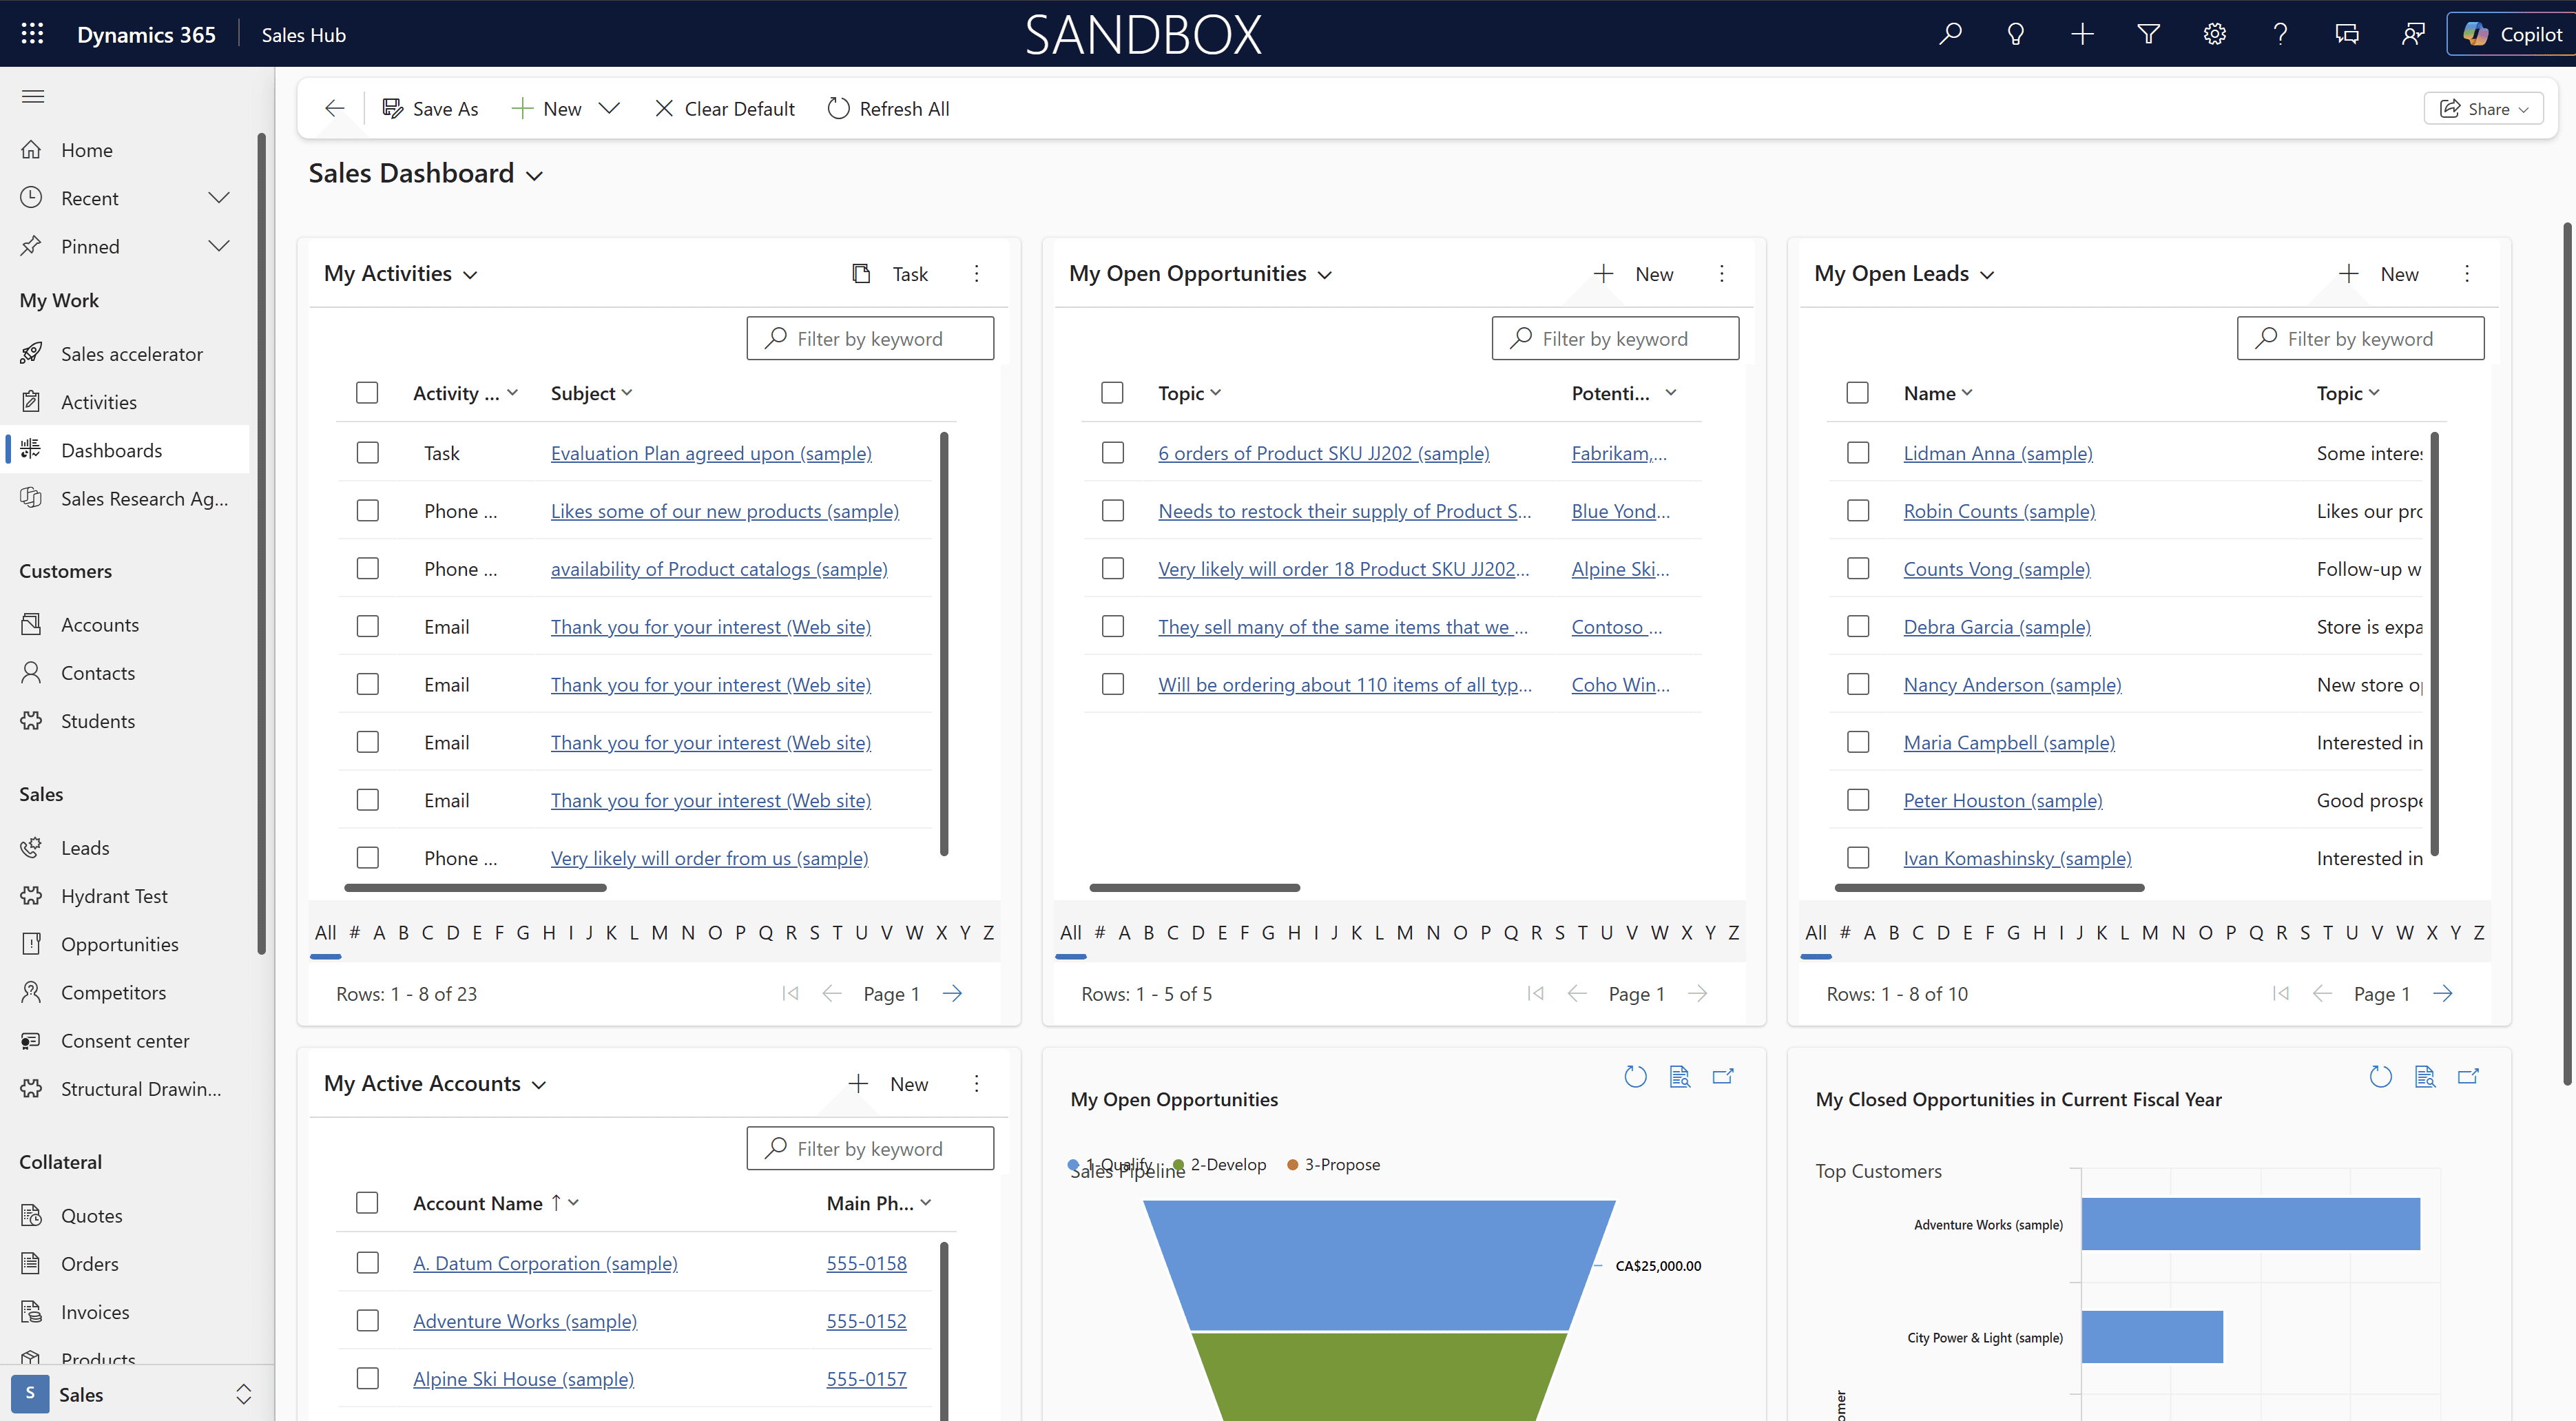Click Refresh All command

click(889, 108)
